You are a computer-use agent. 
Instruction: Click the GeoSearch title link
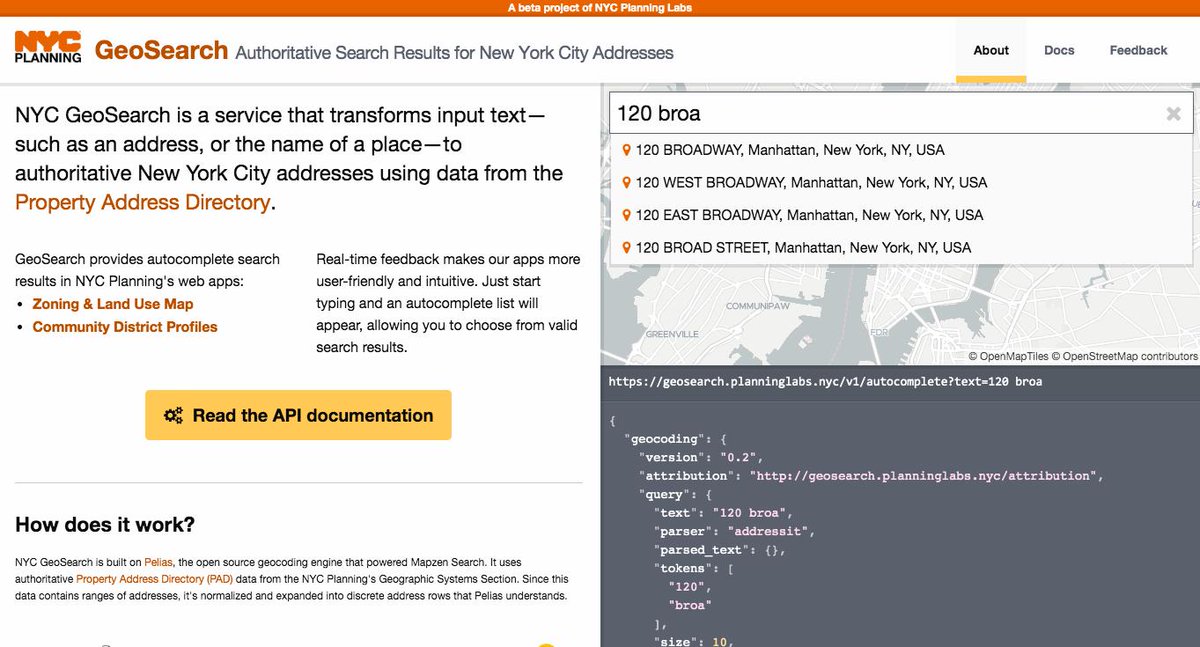pyautogui.click(x=161, y=50)
